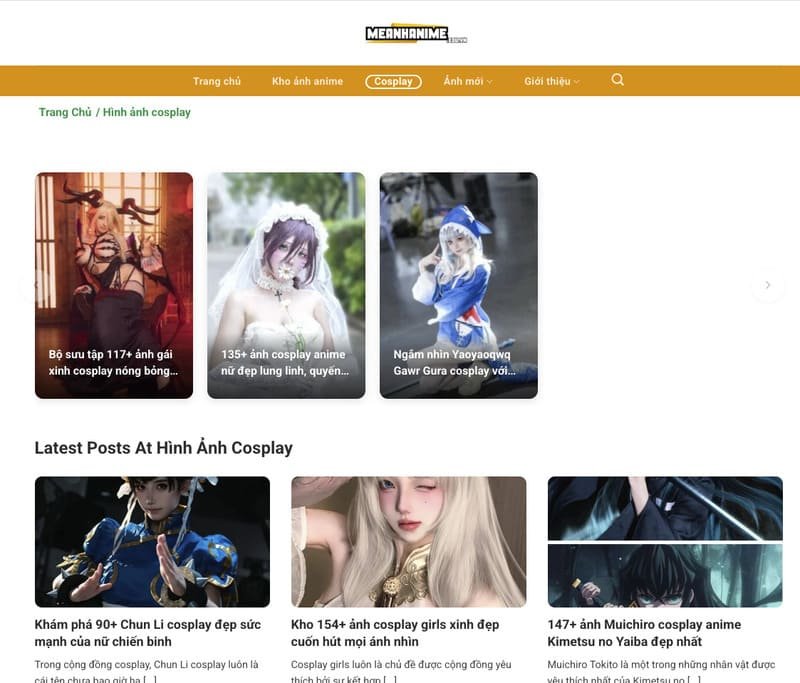This screenshot has width=800, height=683.
Task: Click the cosplay girls post thumbnail
Action: (x=408, y=541)
